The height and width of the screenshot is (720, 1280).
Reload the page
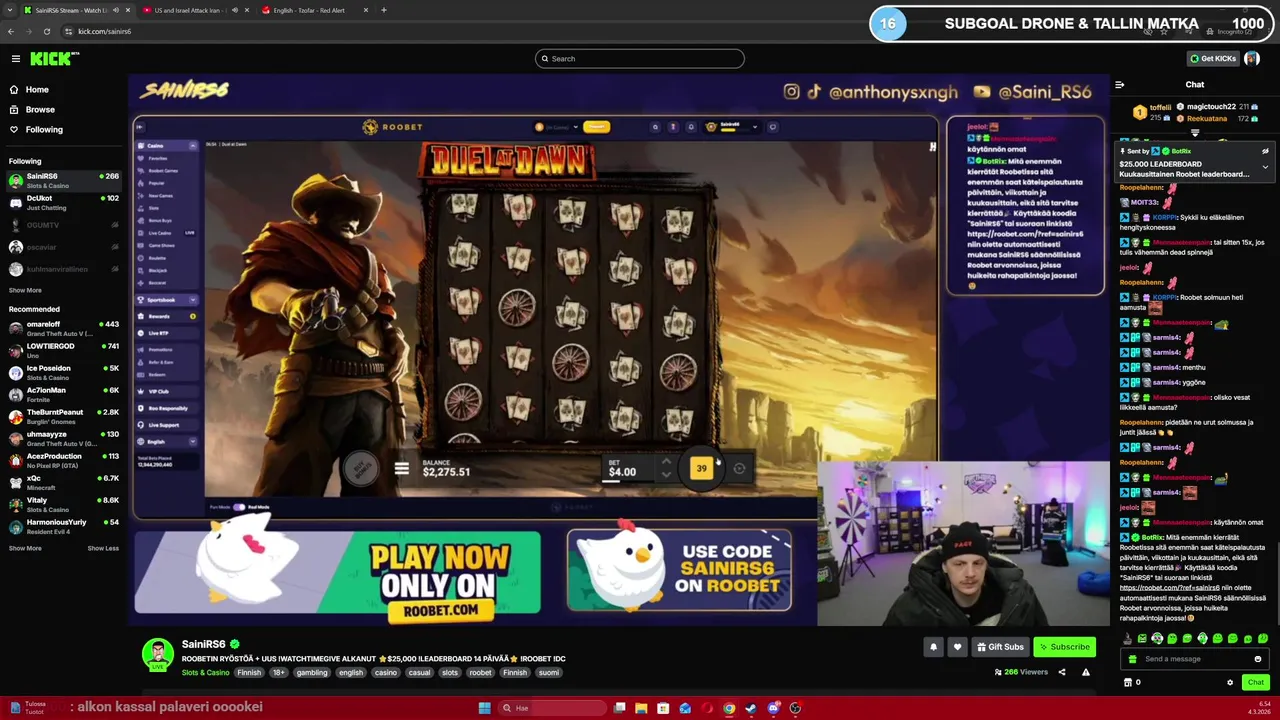(x=49, y=31)
